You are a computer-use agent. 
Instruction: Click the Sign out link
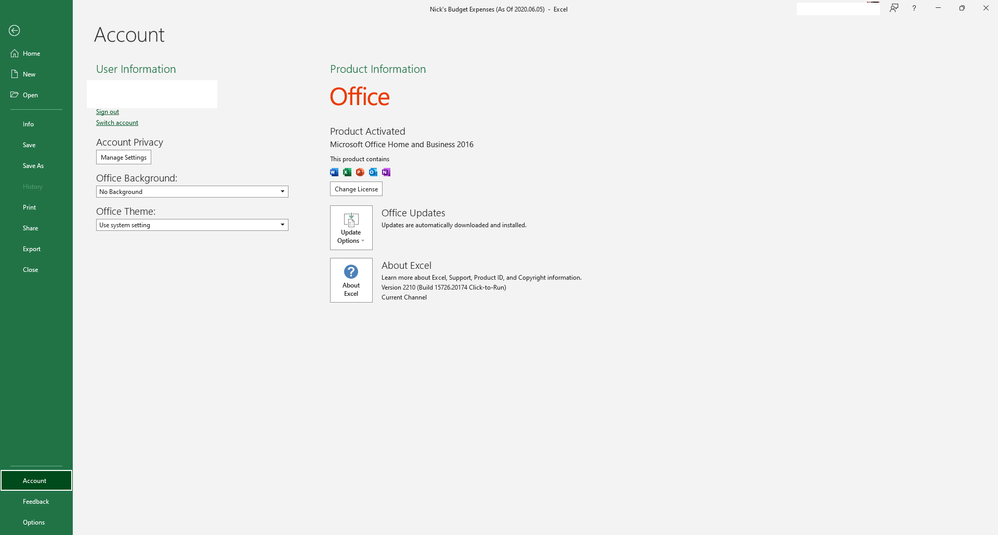(x=108, y=112)
